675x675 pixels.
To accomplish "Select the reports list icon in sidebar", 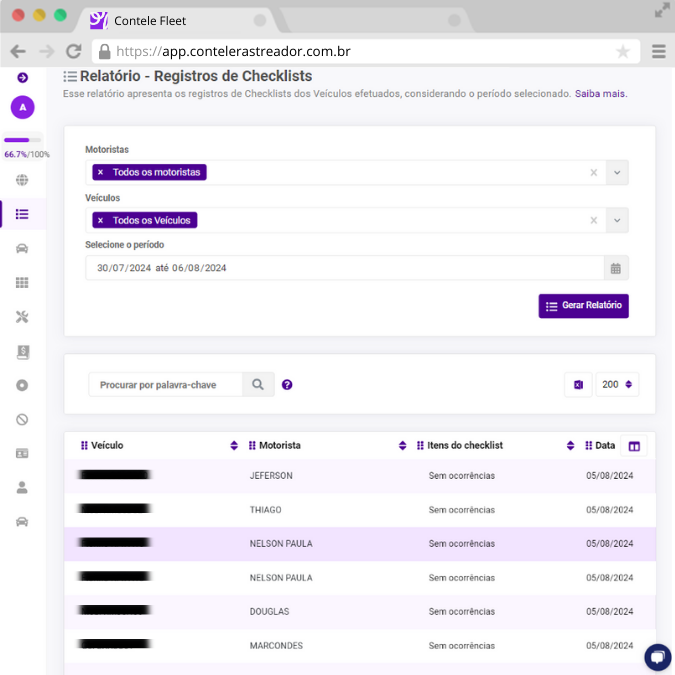I will (x=22, y=214).
